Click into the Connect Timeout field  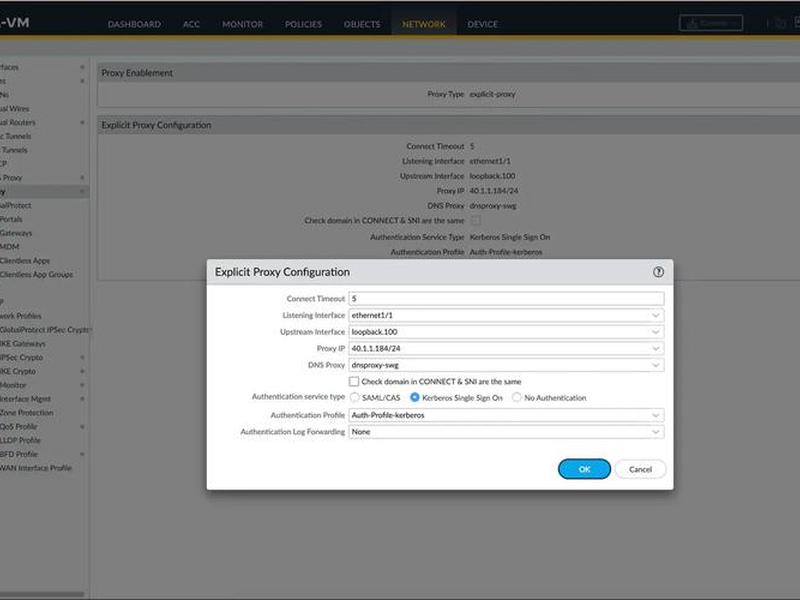(x=506, y=298)
